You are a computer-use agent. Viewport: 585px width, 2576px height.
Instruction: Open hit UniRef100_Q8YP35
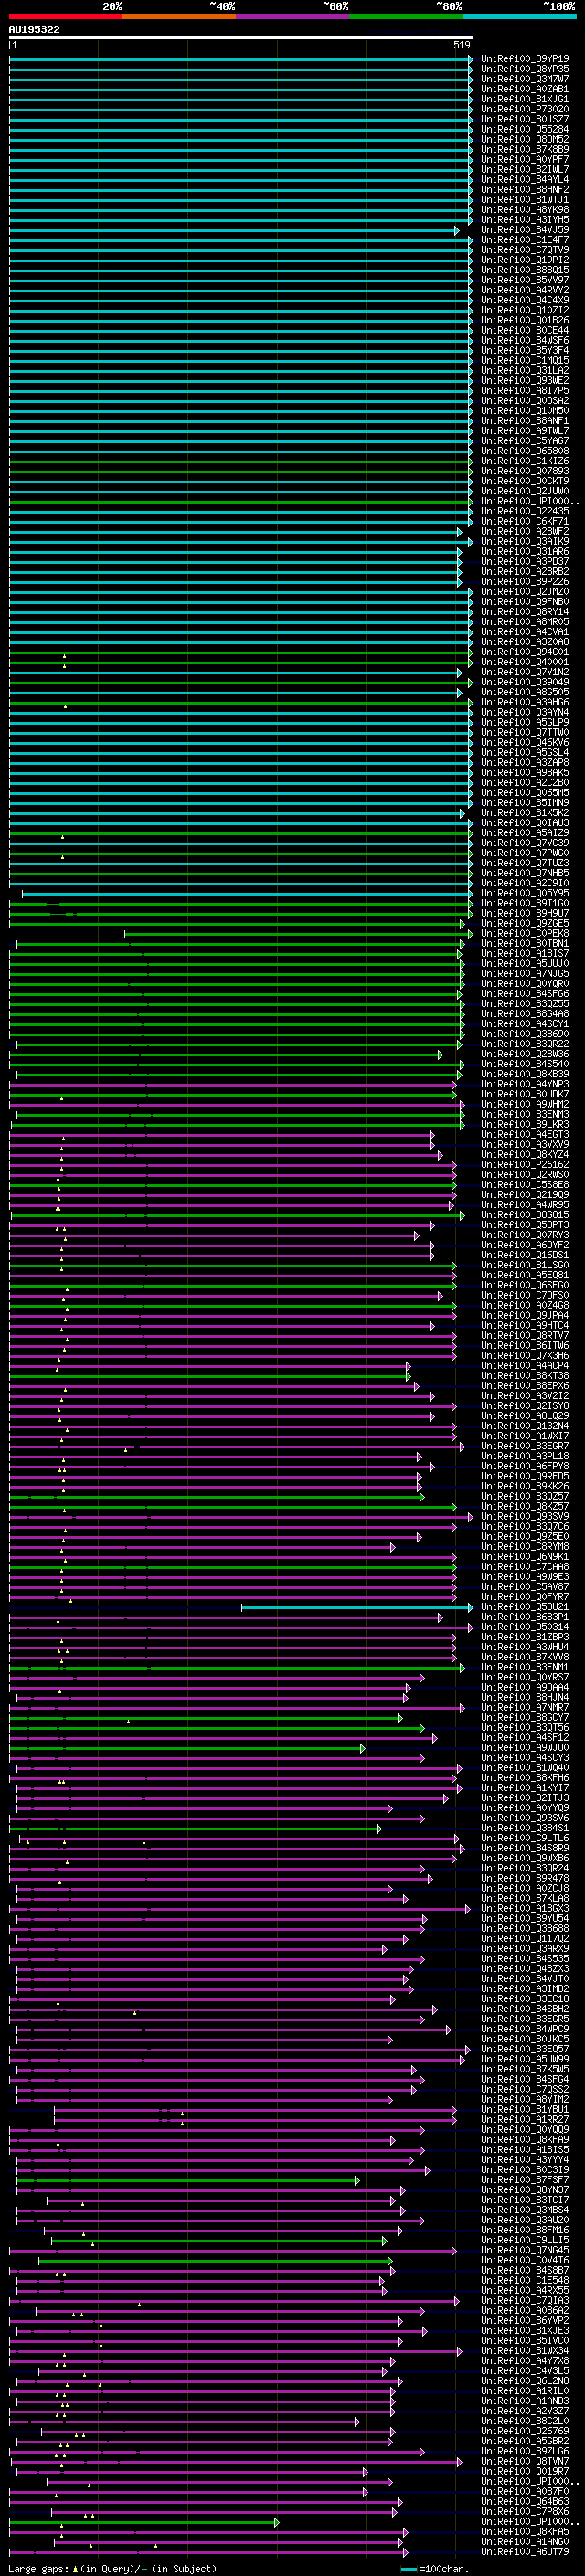click(x=525, y=69)
